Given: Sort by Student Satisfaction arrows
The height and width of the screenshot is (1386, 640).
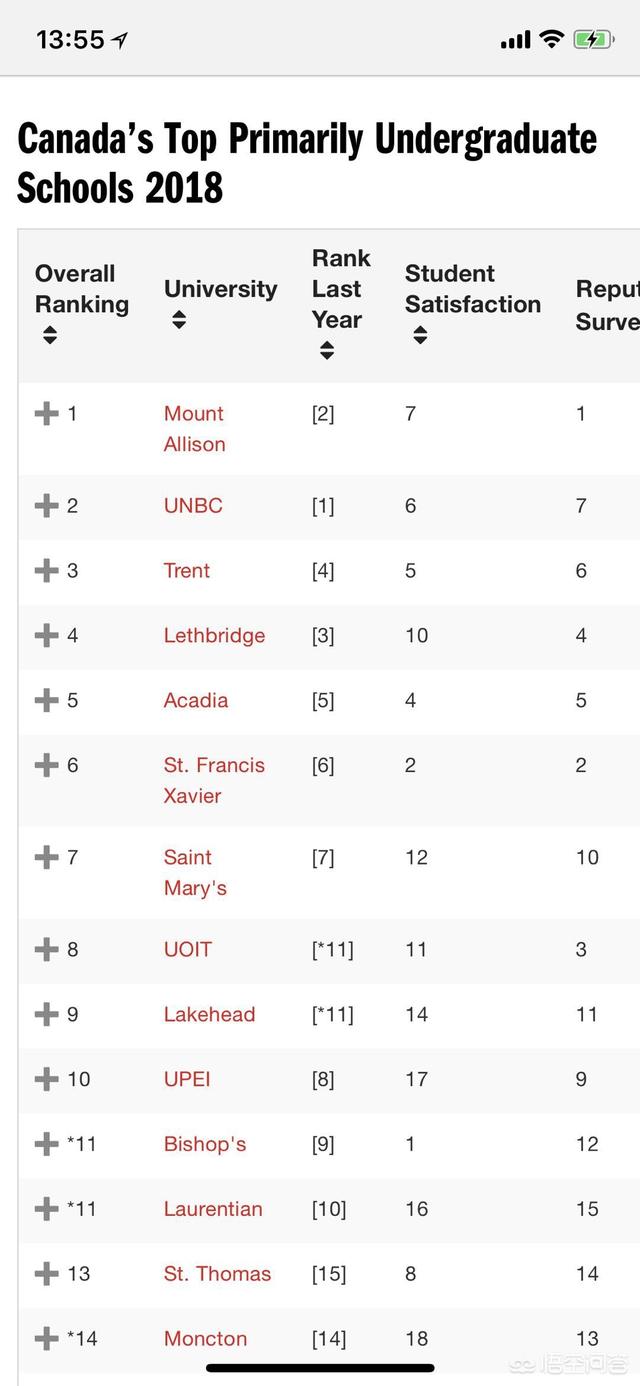Looking at the screenshot, I should 420,336.
